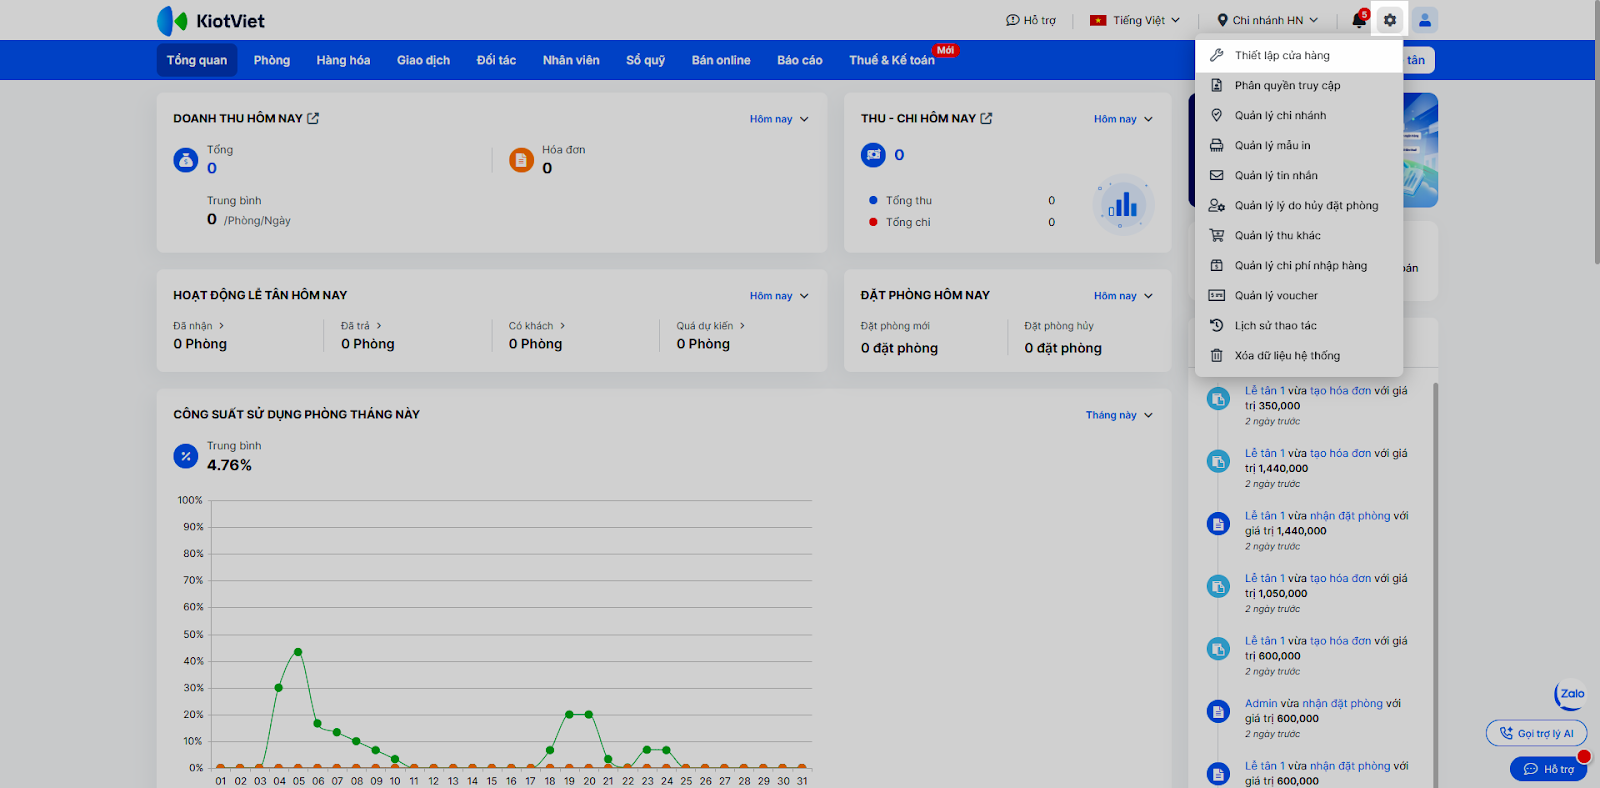1600x788 pixels.
Task: Open Hôm nay filter in Đặt phòng card
Action: click(x=1123, y=296)
